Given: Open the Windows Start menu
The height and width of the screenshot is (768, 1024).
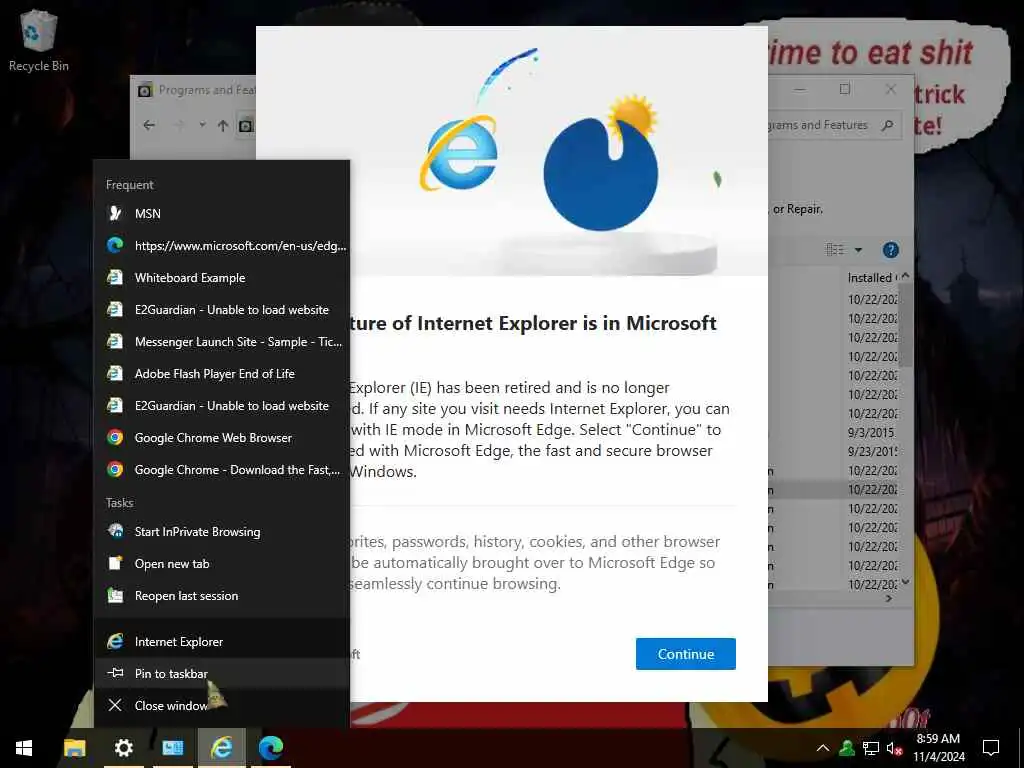Looking at the screenshot, I should 24,748.
